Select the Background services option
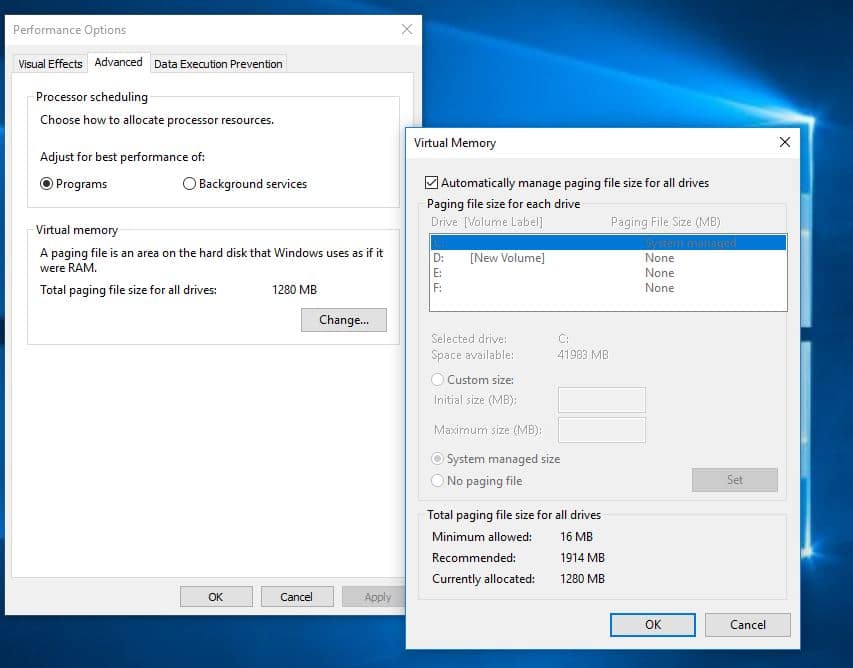Image resolution: width=853 pixels, height=668 pixels. pyautogui.click(x=189, y=184)
